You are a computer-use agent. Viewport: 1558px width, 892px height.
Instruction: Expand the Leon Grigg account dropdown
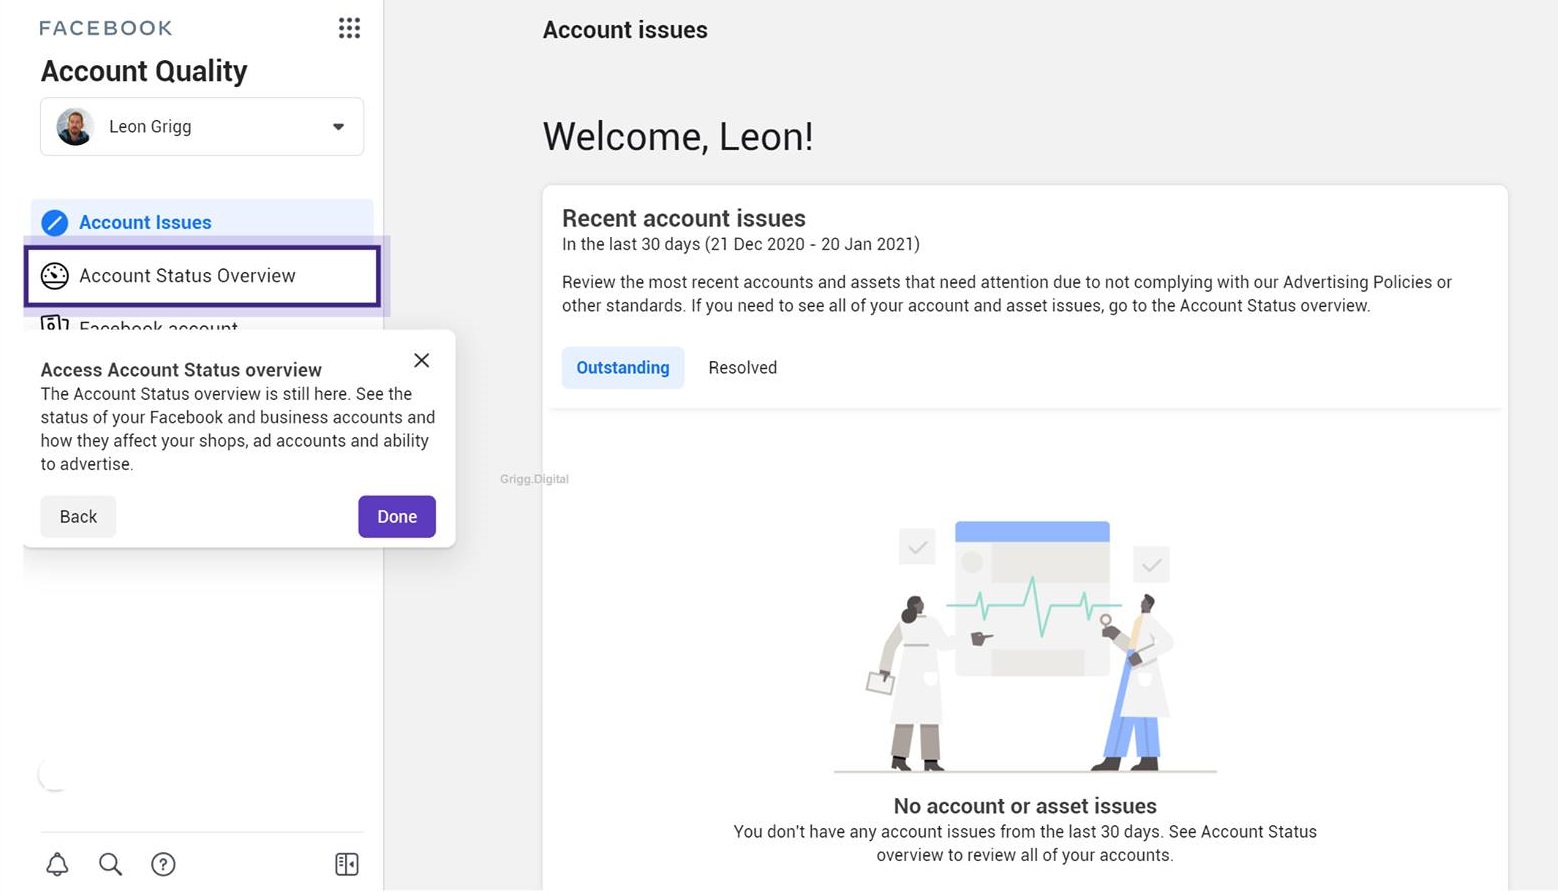tap(201, 126)
